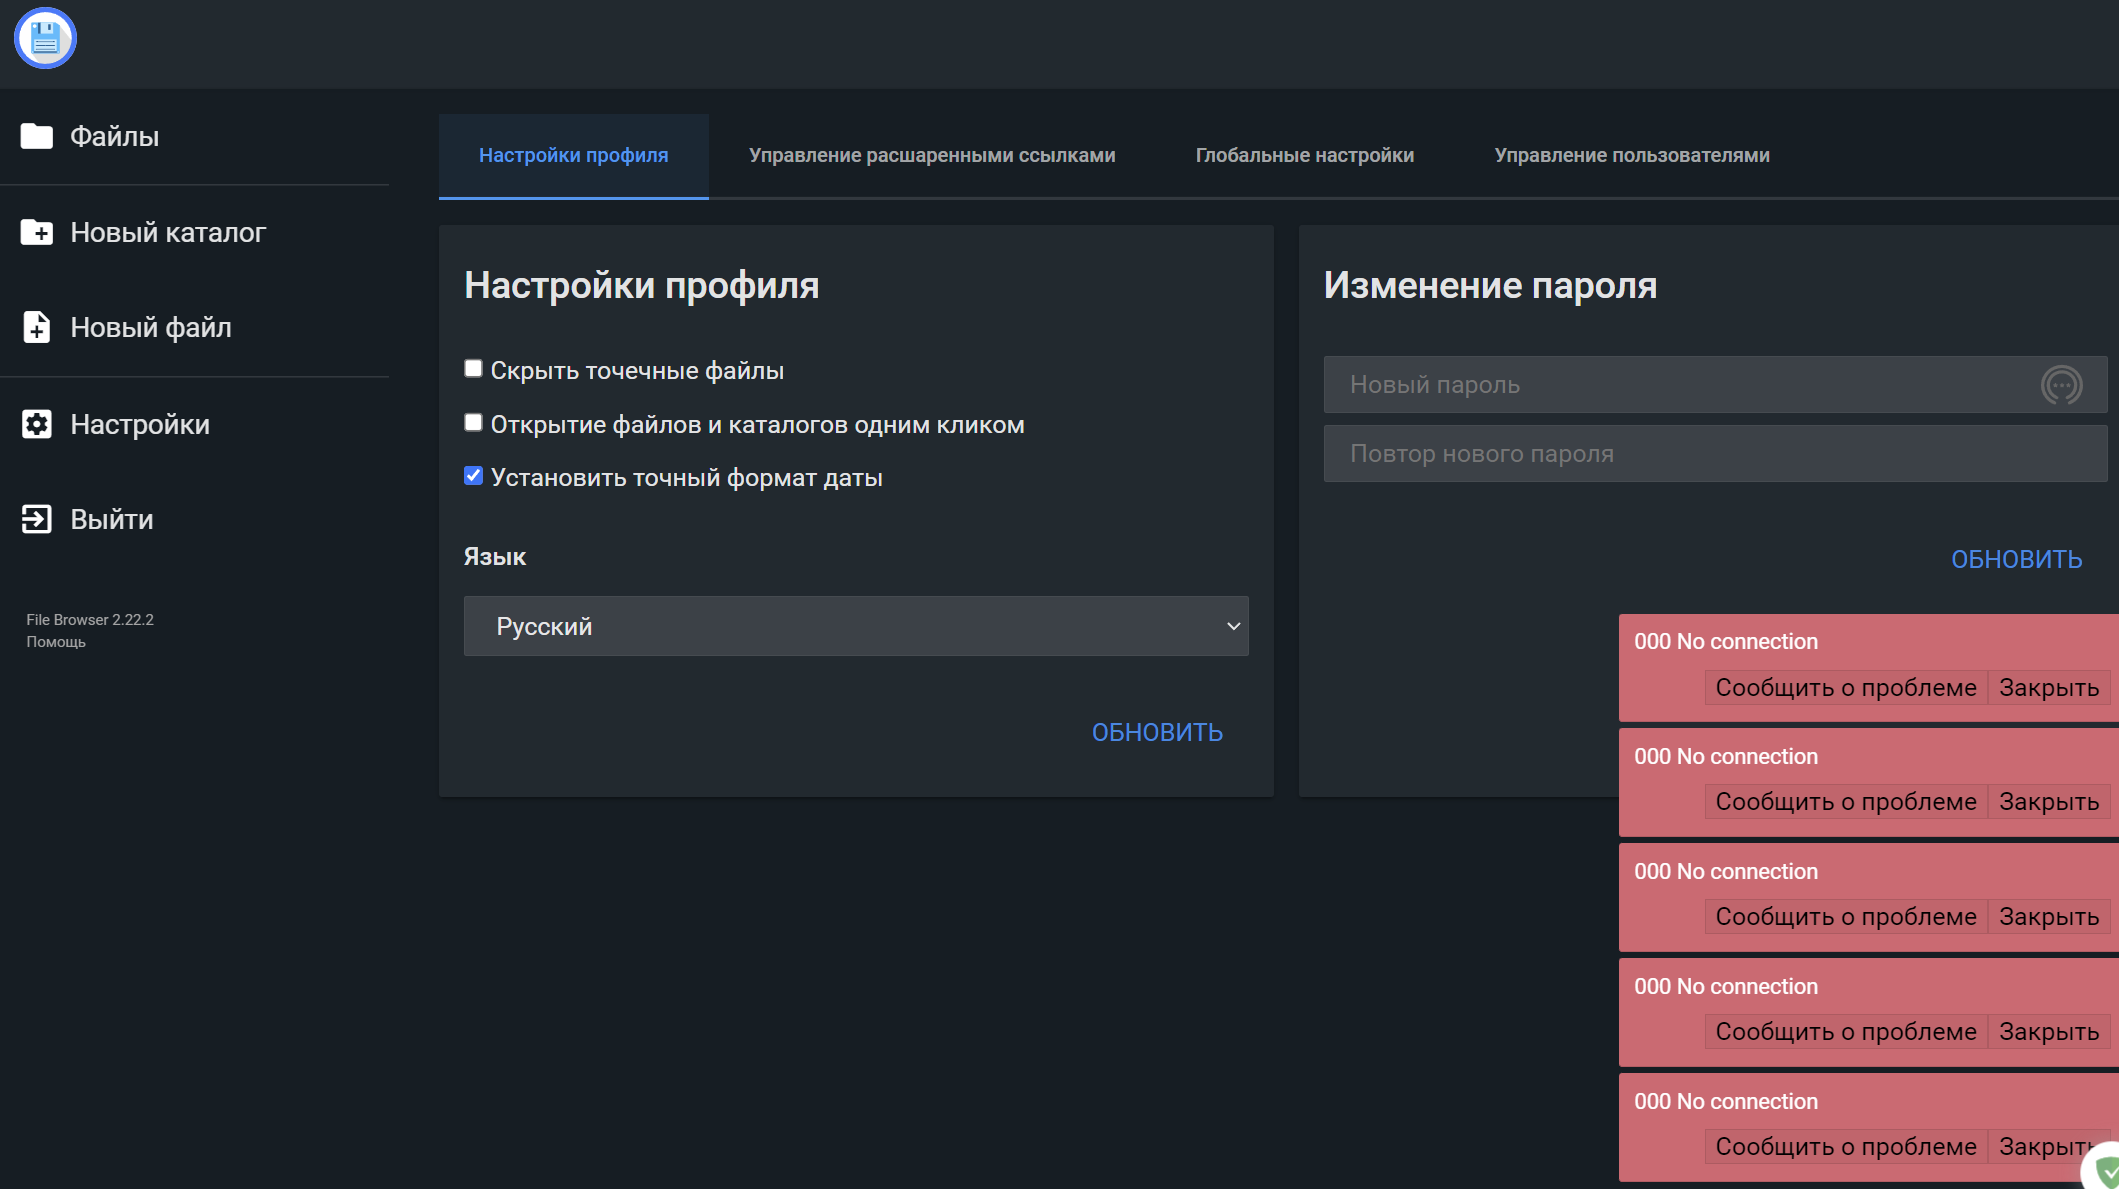Enable Скрыть точечные файлы
This screenshot has height=1189, width=2119.
[472, 368]
